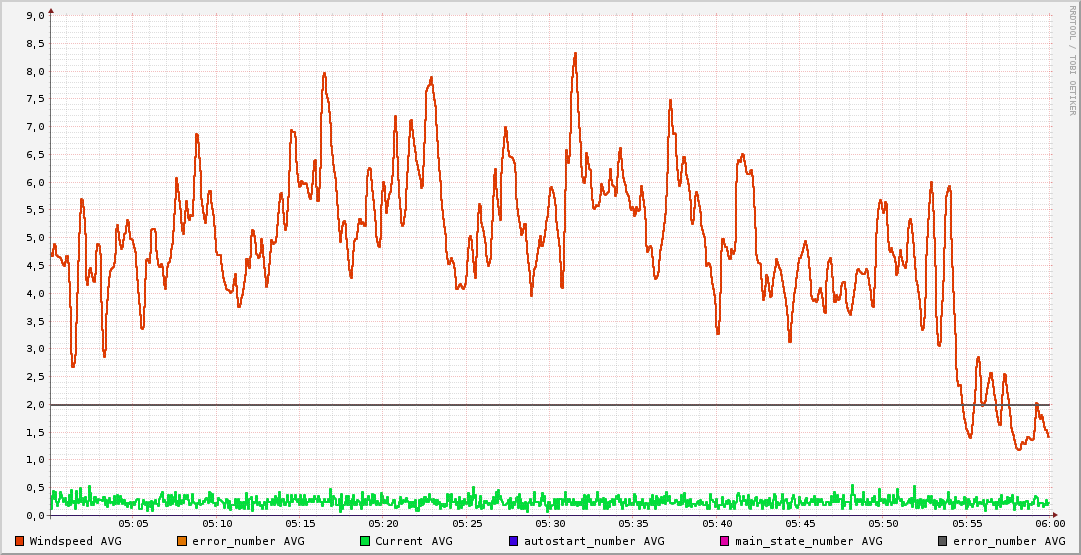1081x555 pixels.
Task: Click the orange error_number legend color box
Action: pos(182,541)
